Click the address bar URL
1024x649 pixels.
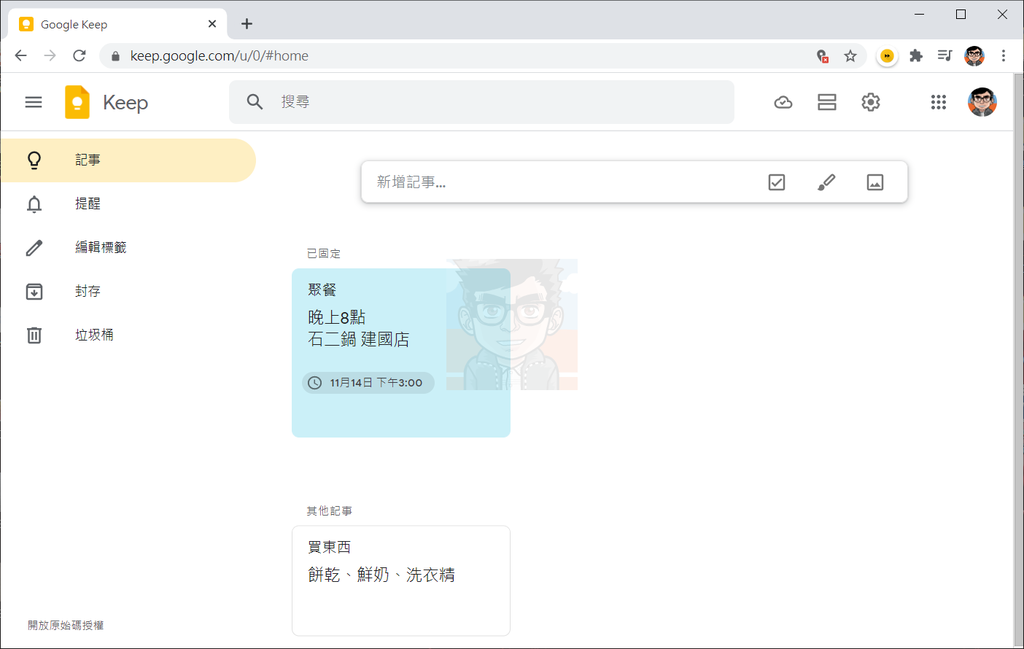tap(219, 56)
